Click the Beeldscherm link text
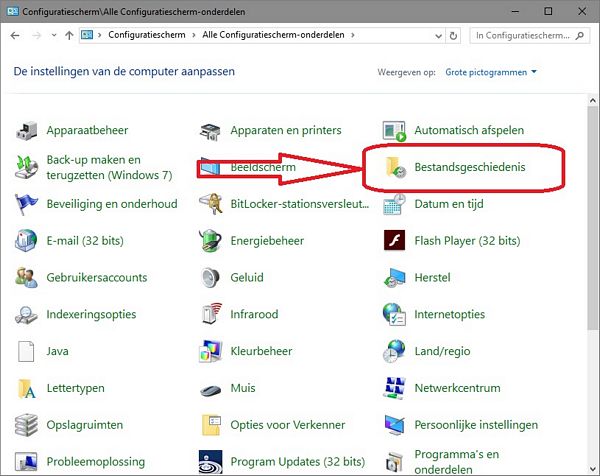Image resolution: width=600 pixels, height=476 pixels. click(263, 167)
